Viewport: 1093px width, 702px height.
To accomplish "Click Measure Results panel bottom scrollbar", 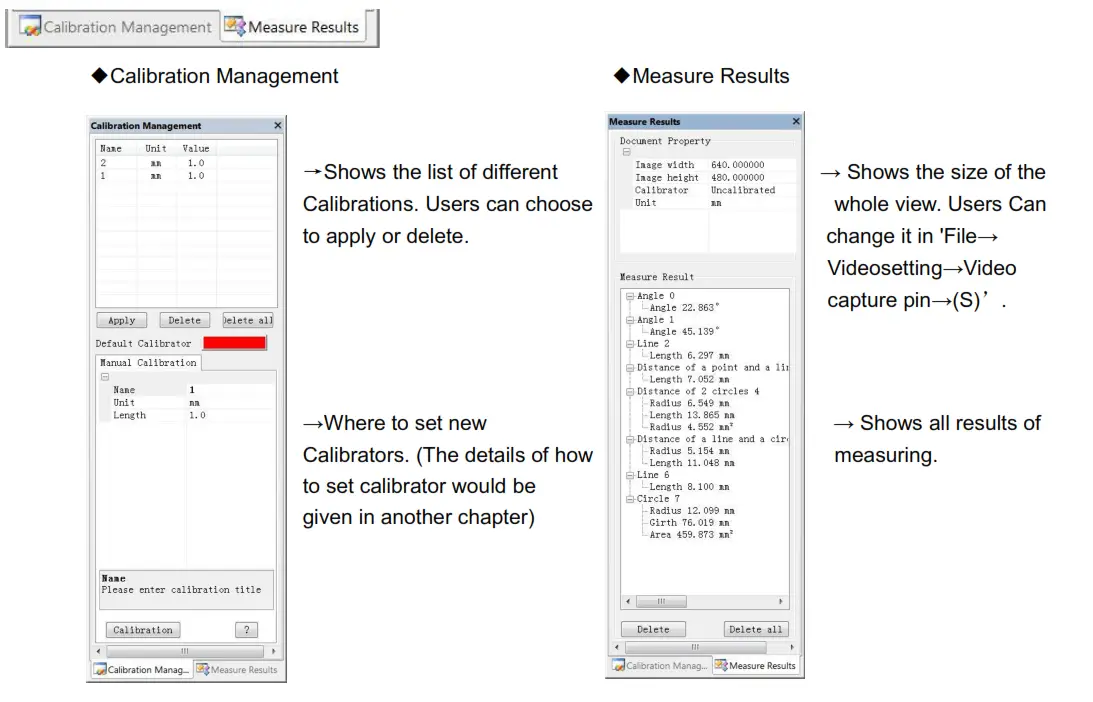I will coord(695,647).
